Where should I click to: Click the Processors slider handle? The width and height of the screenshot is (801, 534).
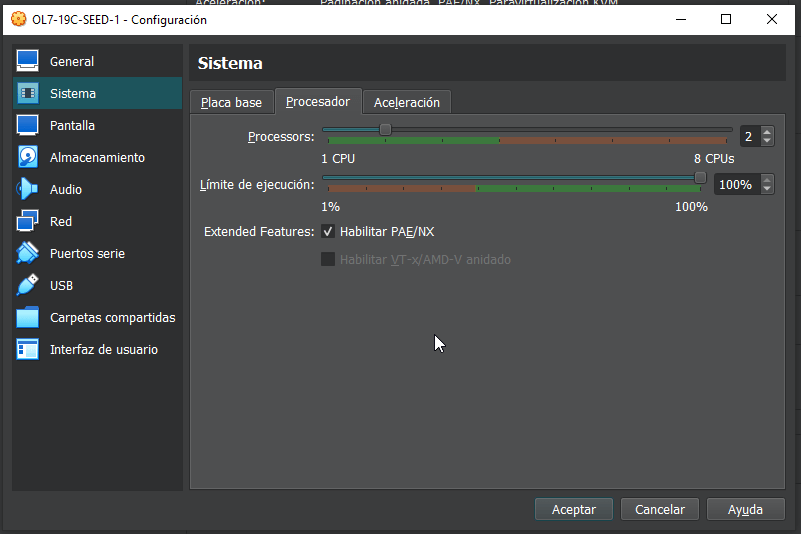[385, 129]
